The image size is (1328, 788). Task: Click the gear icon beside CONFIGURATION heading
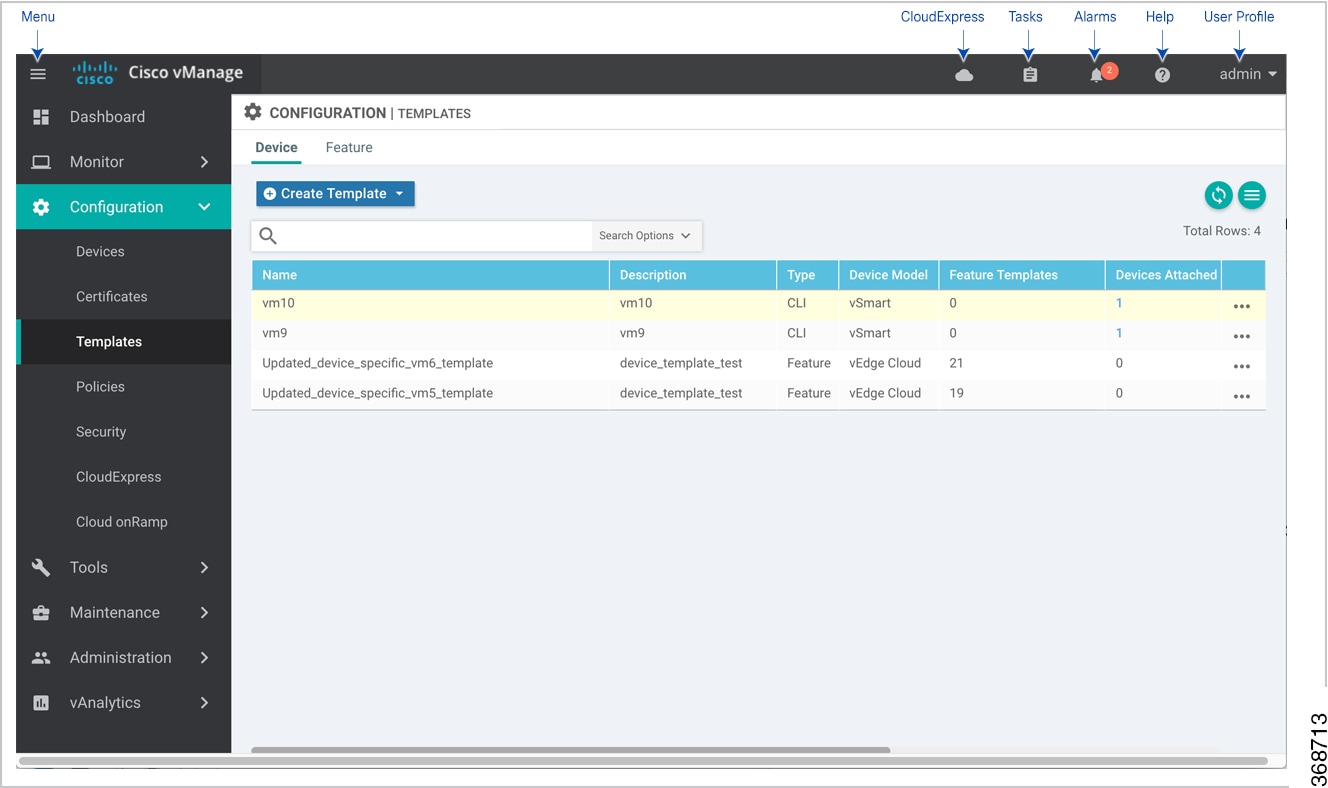point(253,112)
